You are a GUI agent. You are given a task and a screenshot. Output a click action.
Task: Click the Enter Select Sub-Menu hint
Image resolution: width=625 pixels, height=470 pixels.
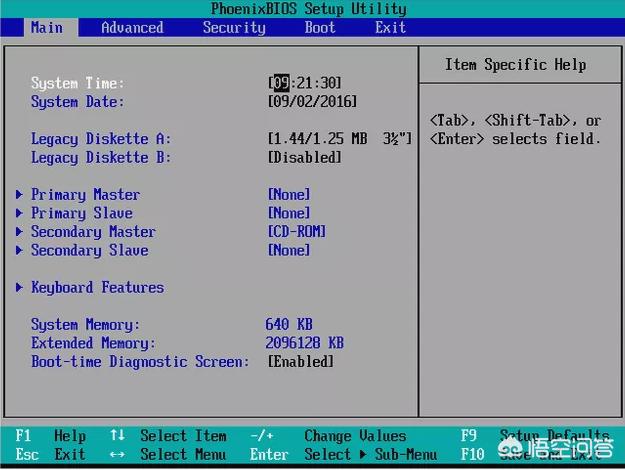344,454
